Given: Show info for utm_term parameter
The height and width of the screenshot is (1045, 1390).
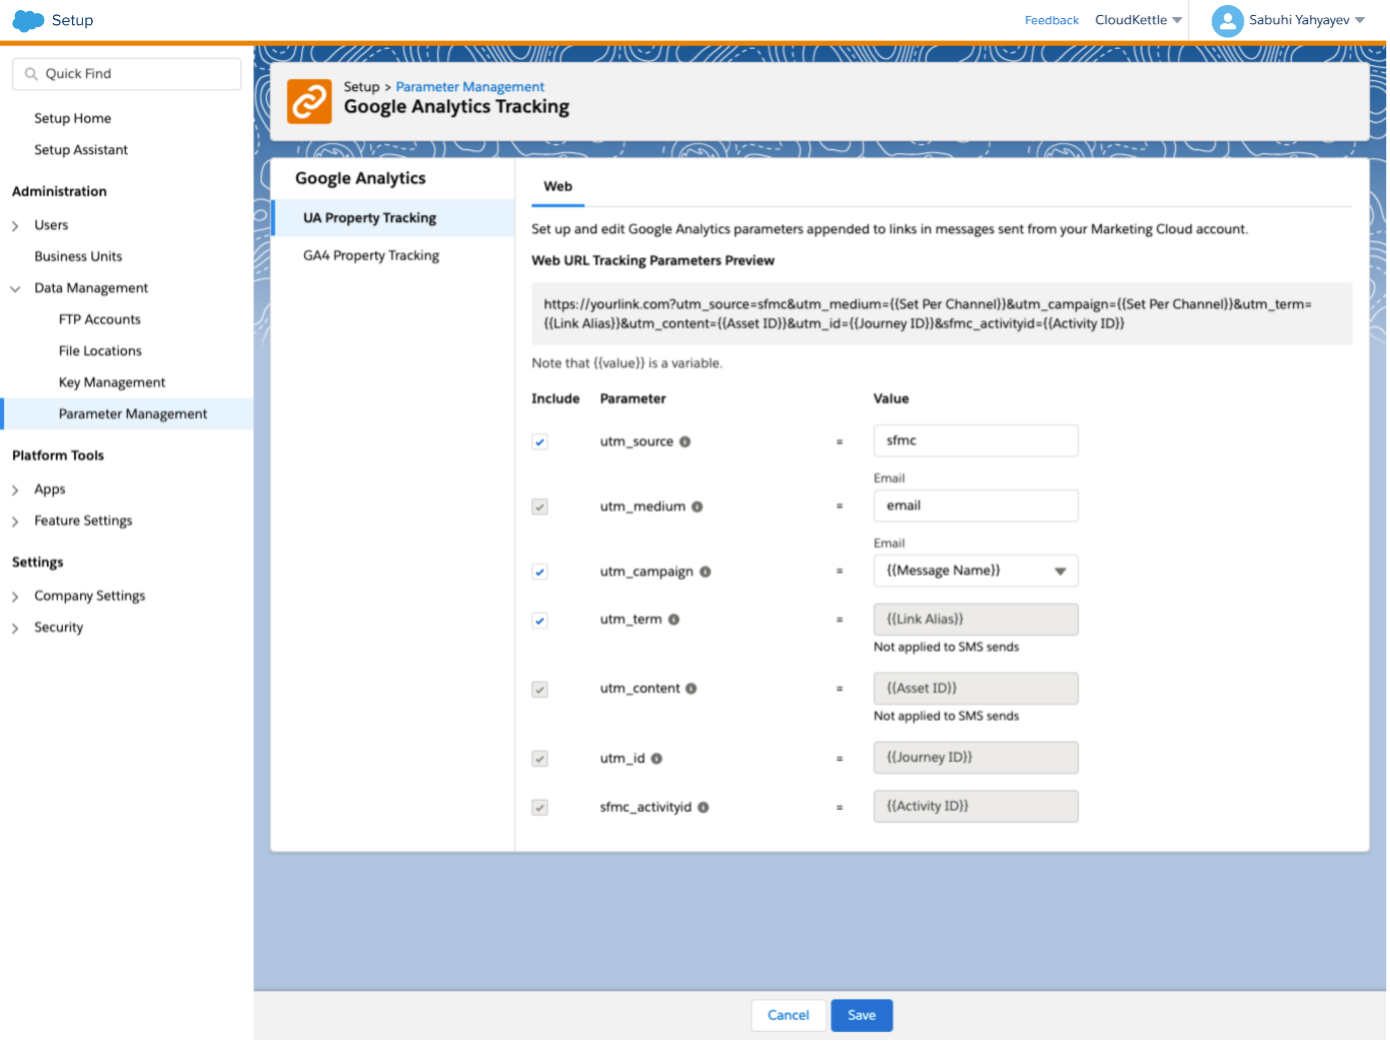Looking at the screenshot, I should coord(674,620).
